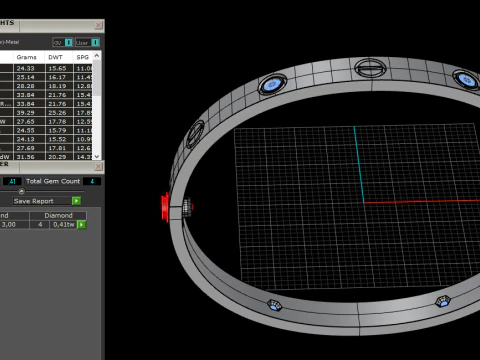Screen dimensions: 480x360
Task: Click the diamond count cell showing 4
Action: [x=40, y=224]
